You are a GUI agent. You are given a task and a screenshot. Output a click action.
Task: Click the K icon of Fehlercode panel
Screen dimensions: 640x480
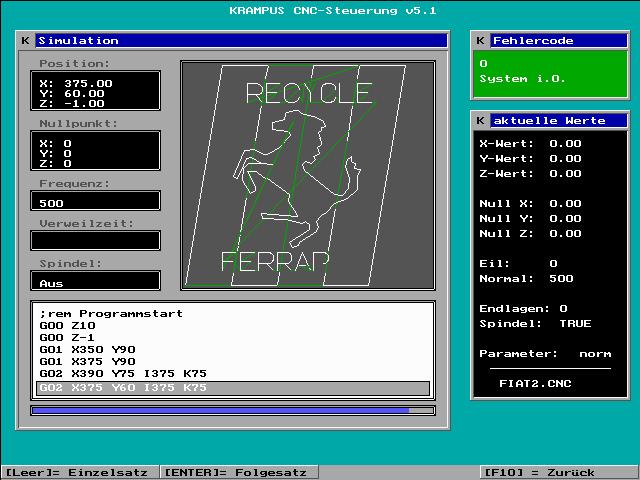click(480, 40)
